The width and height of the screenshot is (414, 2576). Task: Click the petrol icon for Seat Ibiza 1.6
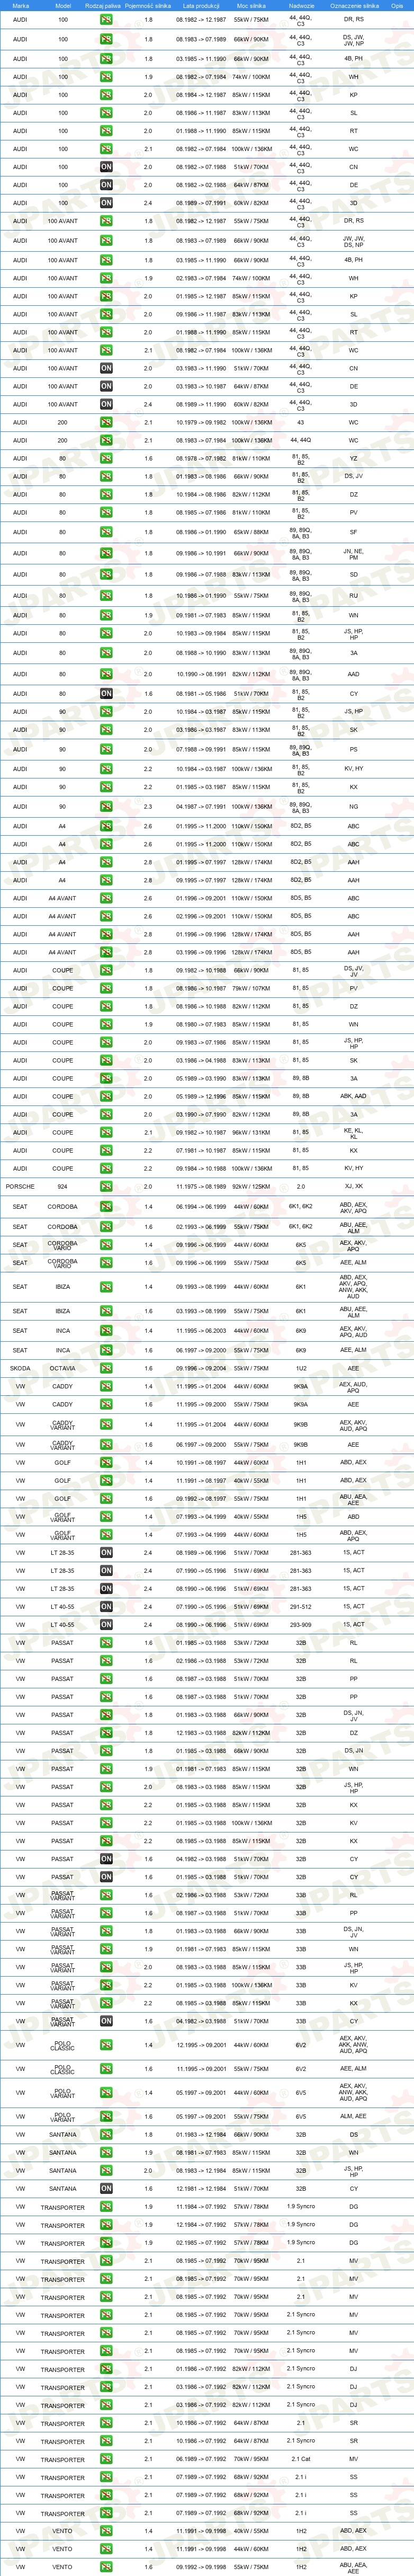(106, 1310)
